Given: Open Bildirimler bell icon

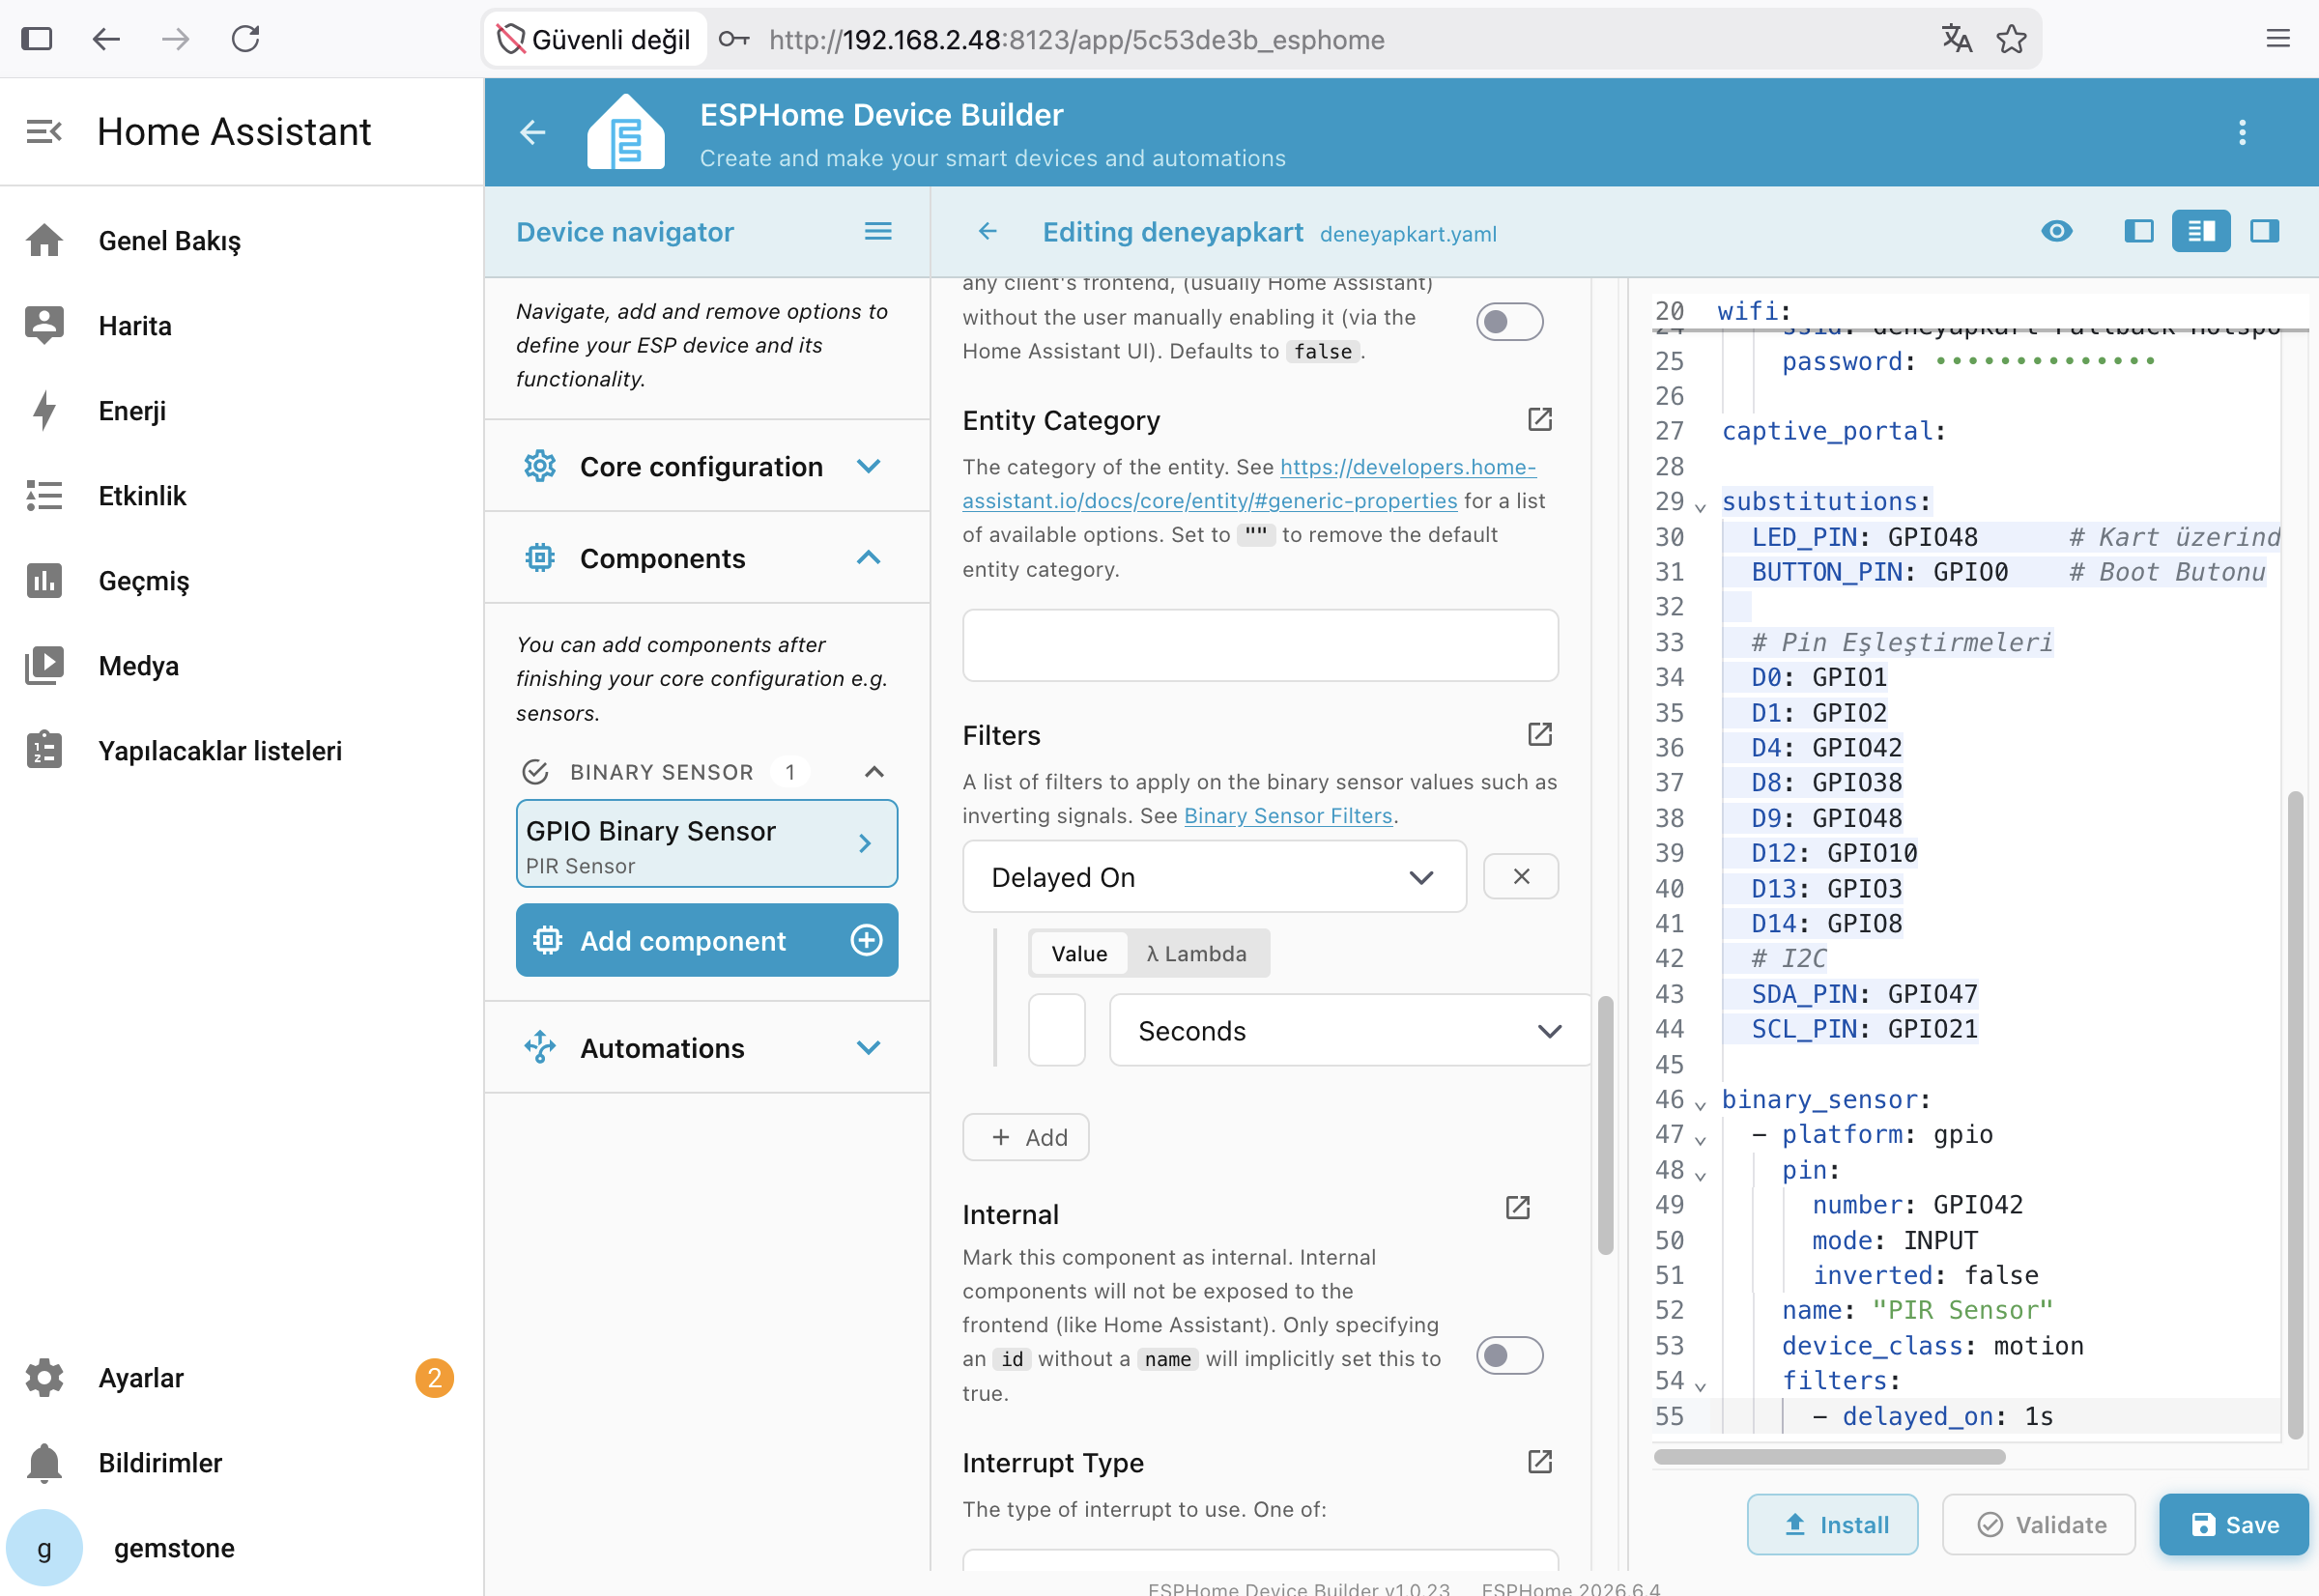Looking at the screenshot, I should coord(44,1463).
